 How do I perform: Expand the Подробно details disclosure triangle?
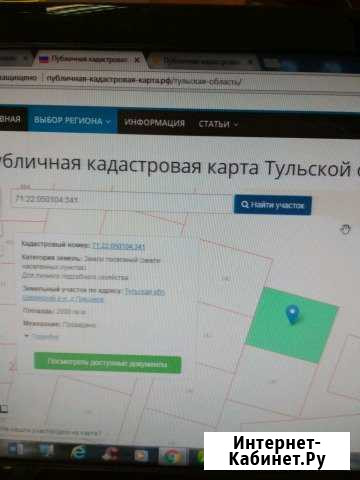pyautogui.click(x=27, y=337)
